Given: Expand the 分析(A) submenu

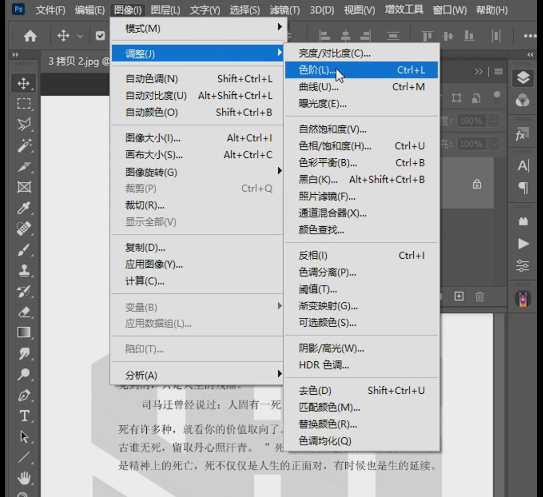Looking at the screenshot, I should (x=198, y=375).
